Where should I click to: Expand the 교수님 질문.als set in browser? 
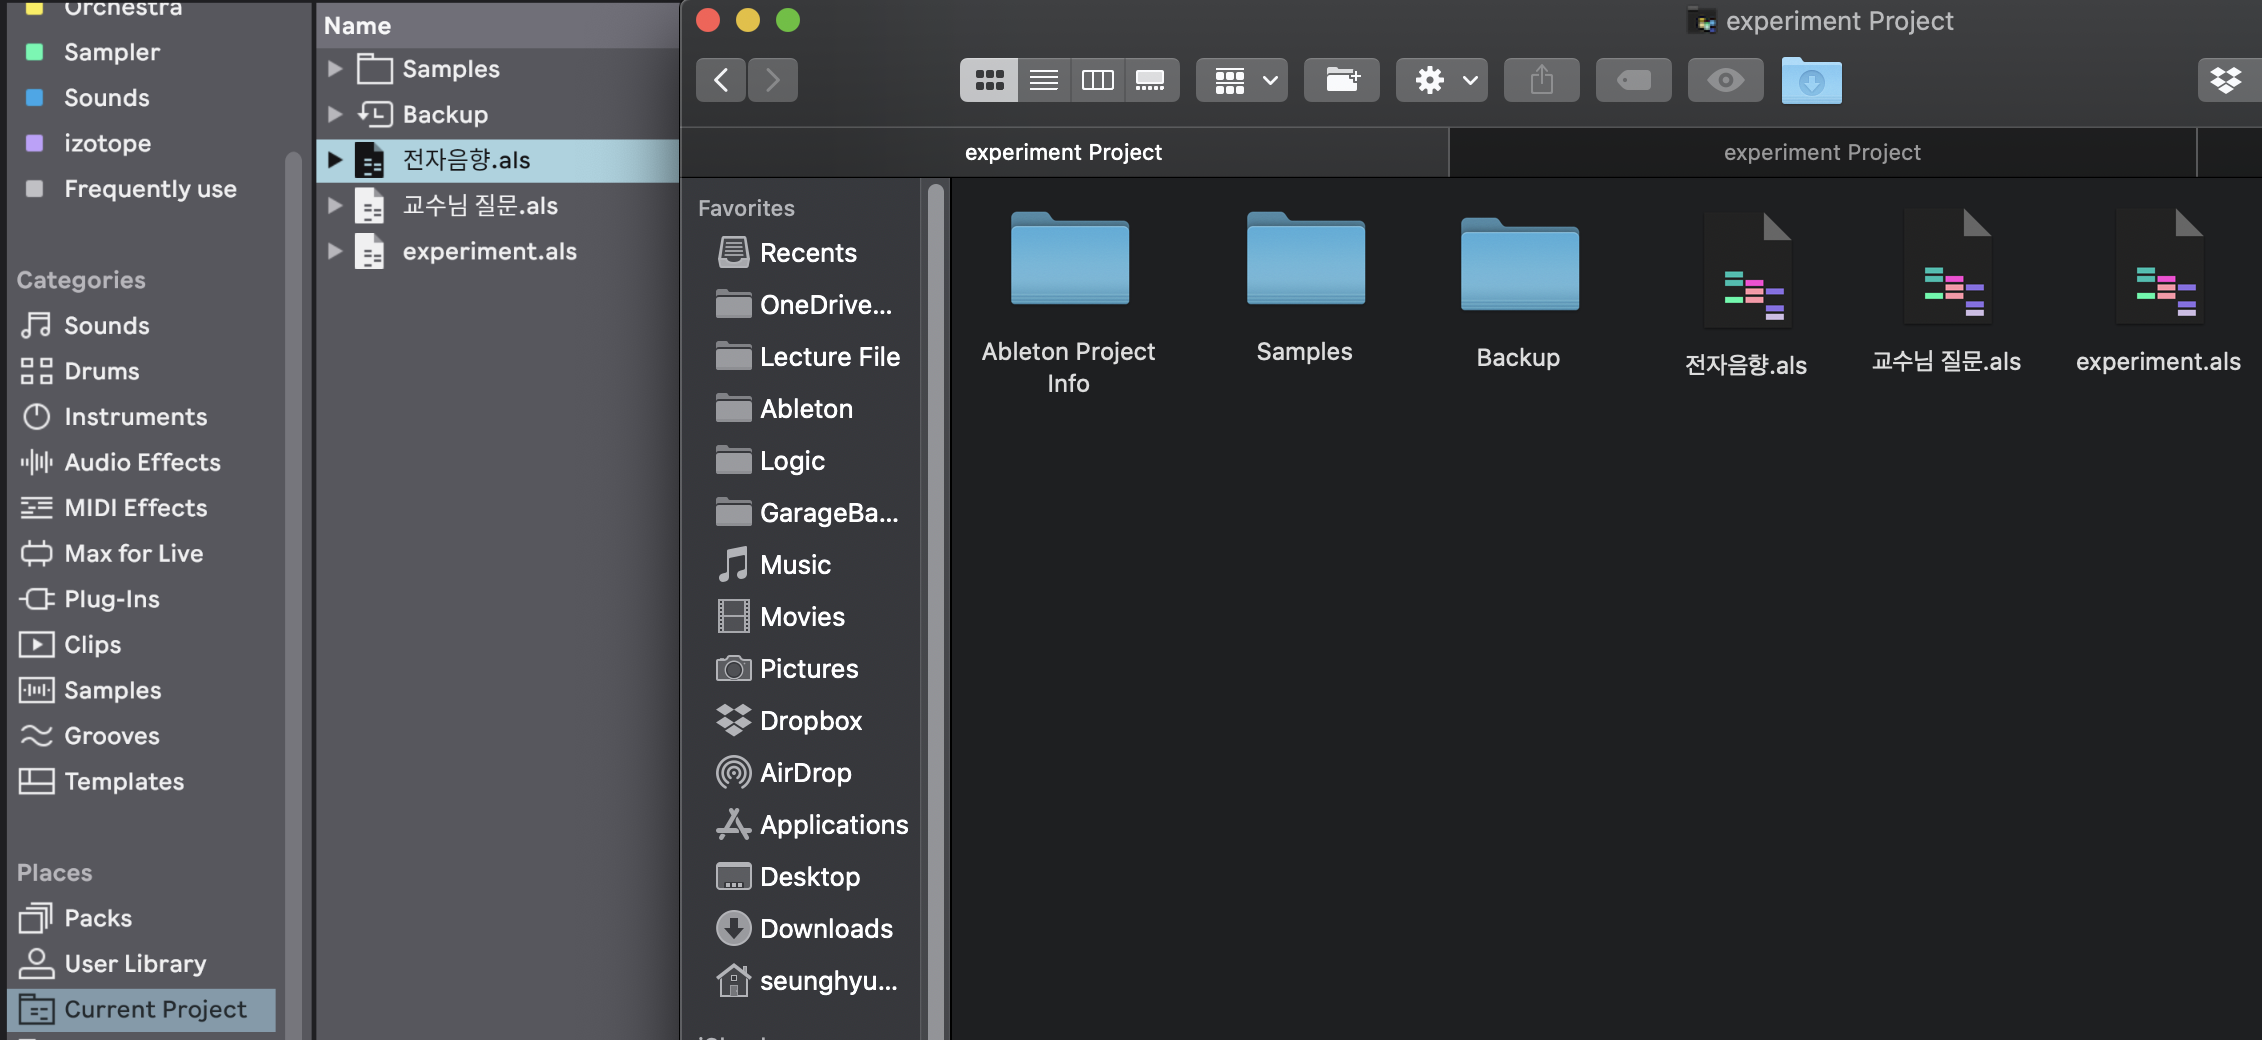click(x=335, y=205)
